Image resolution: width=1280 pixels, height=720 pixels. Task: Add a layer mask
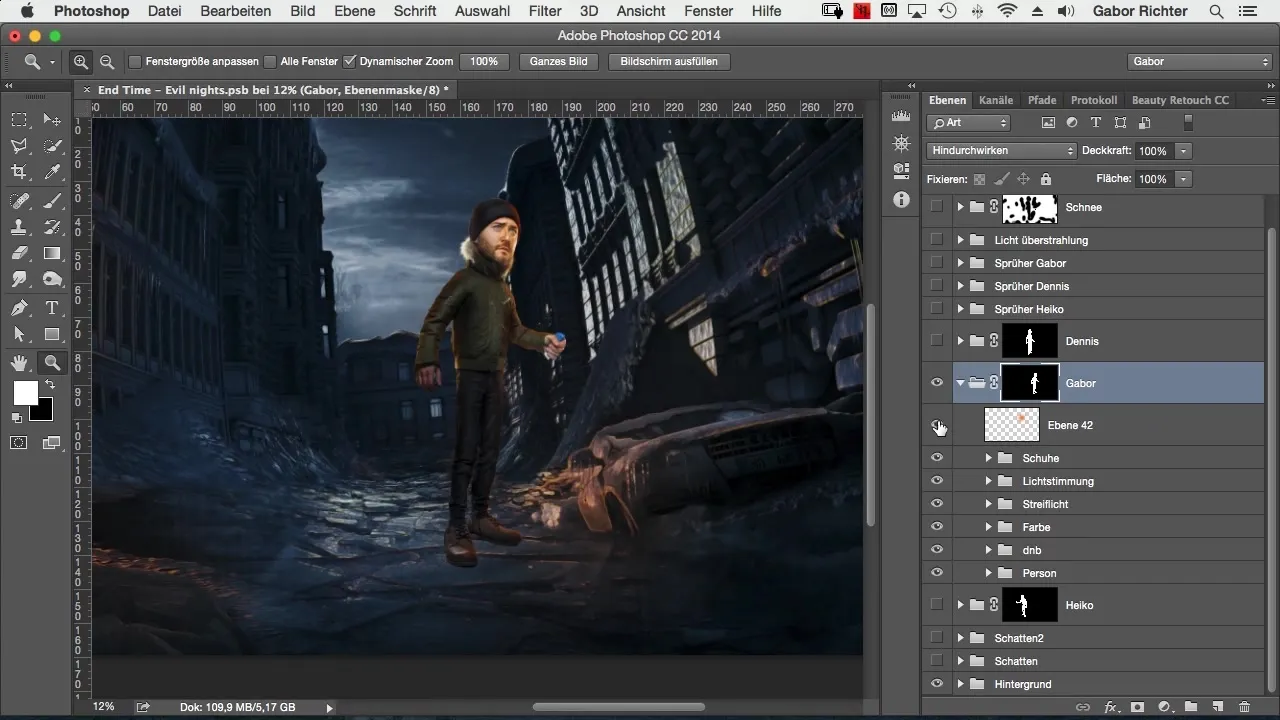(1137, 706)
